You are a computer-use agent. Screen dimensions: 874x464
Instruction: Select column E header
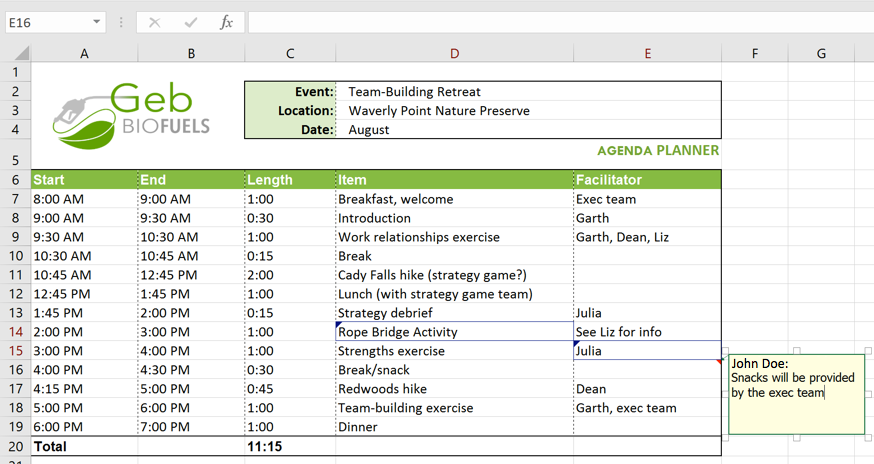[x=647, y=54]
